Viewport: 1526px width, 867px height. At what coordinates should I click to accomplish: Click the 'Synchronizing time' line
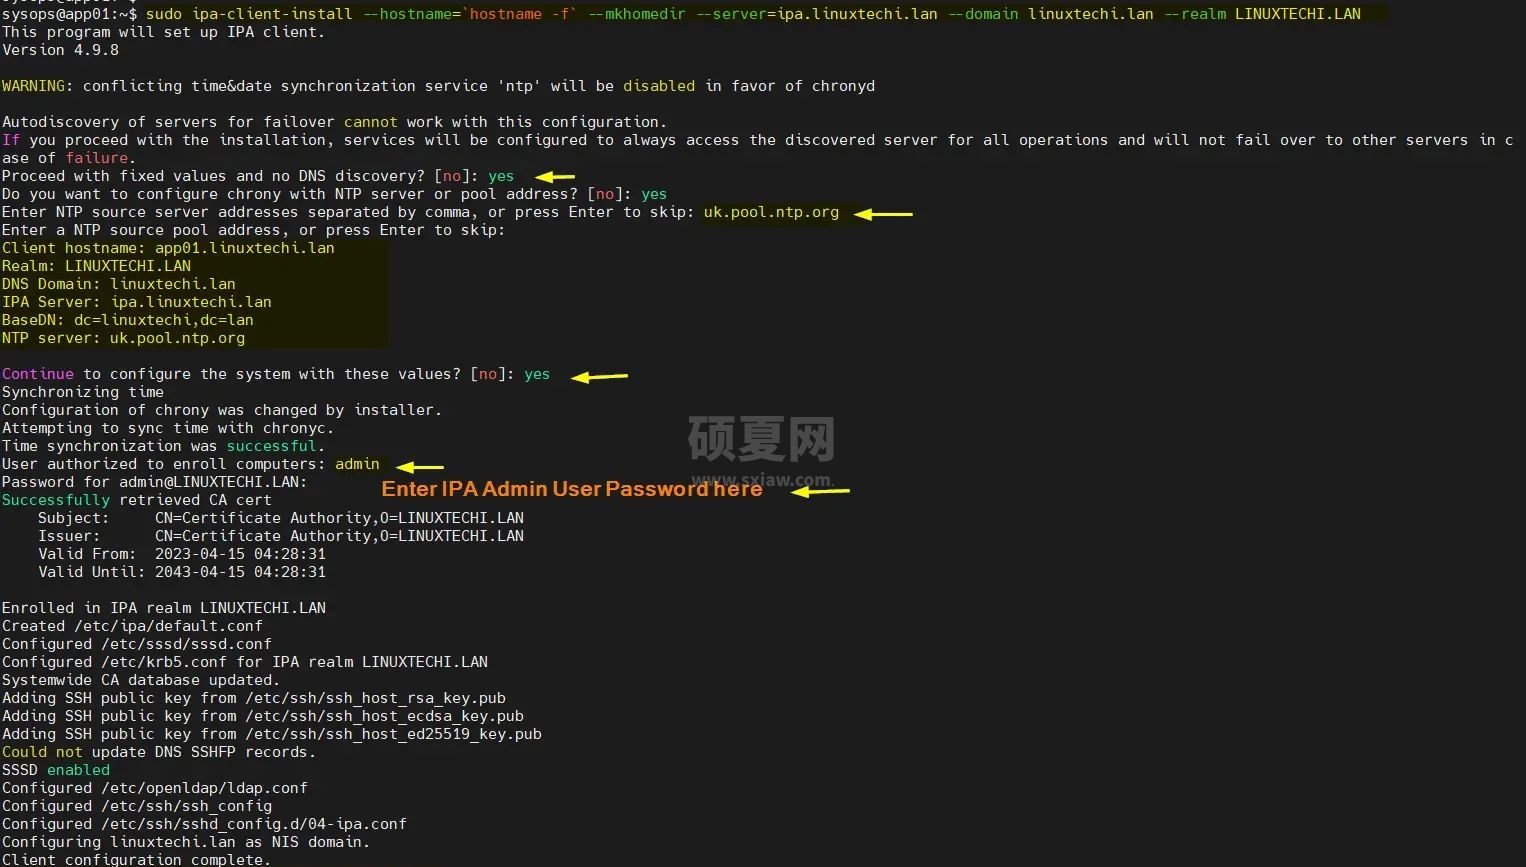[83, 392]
